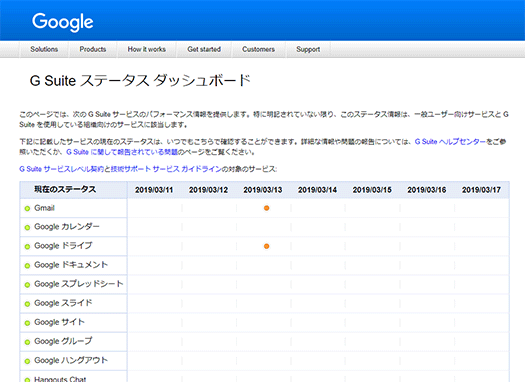Image resolution: width=525 pixels, height=382 pixels.
Task: Select the Google グループ service name
Action: click(x=63, y=341)
